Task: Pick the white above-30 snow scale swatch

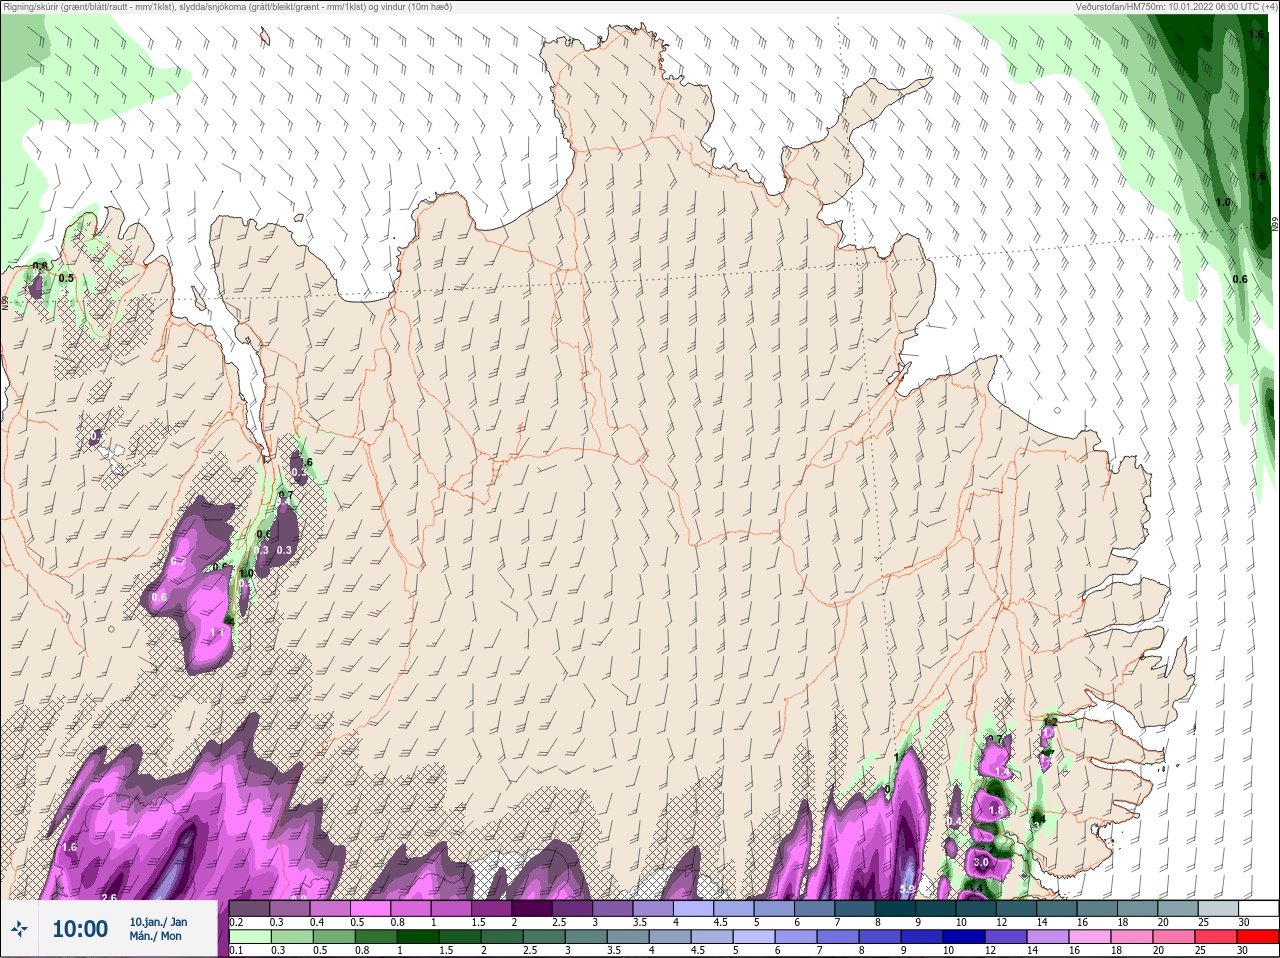Action: pyautogui.click(x=1259, y=909)
